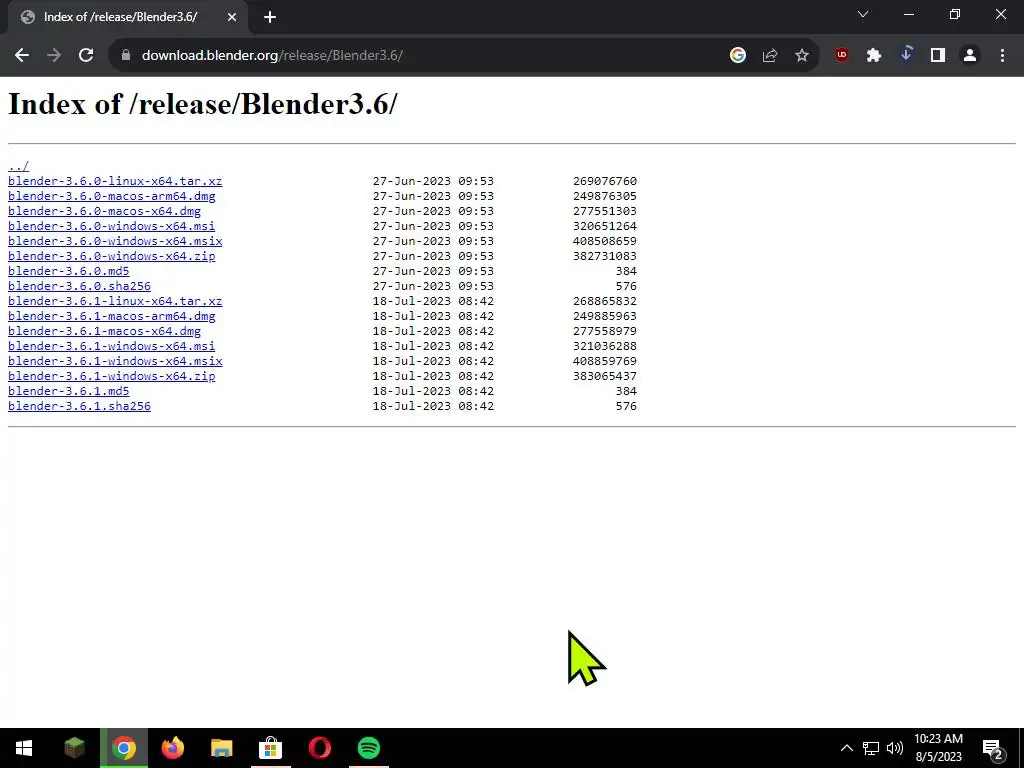Download blender-3.6.1-windows-x64.zip
The width and height of the screenshot is (1024, 768).
pyautogui.click(x=112, y=376)
